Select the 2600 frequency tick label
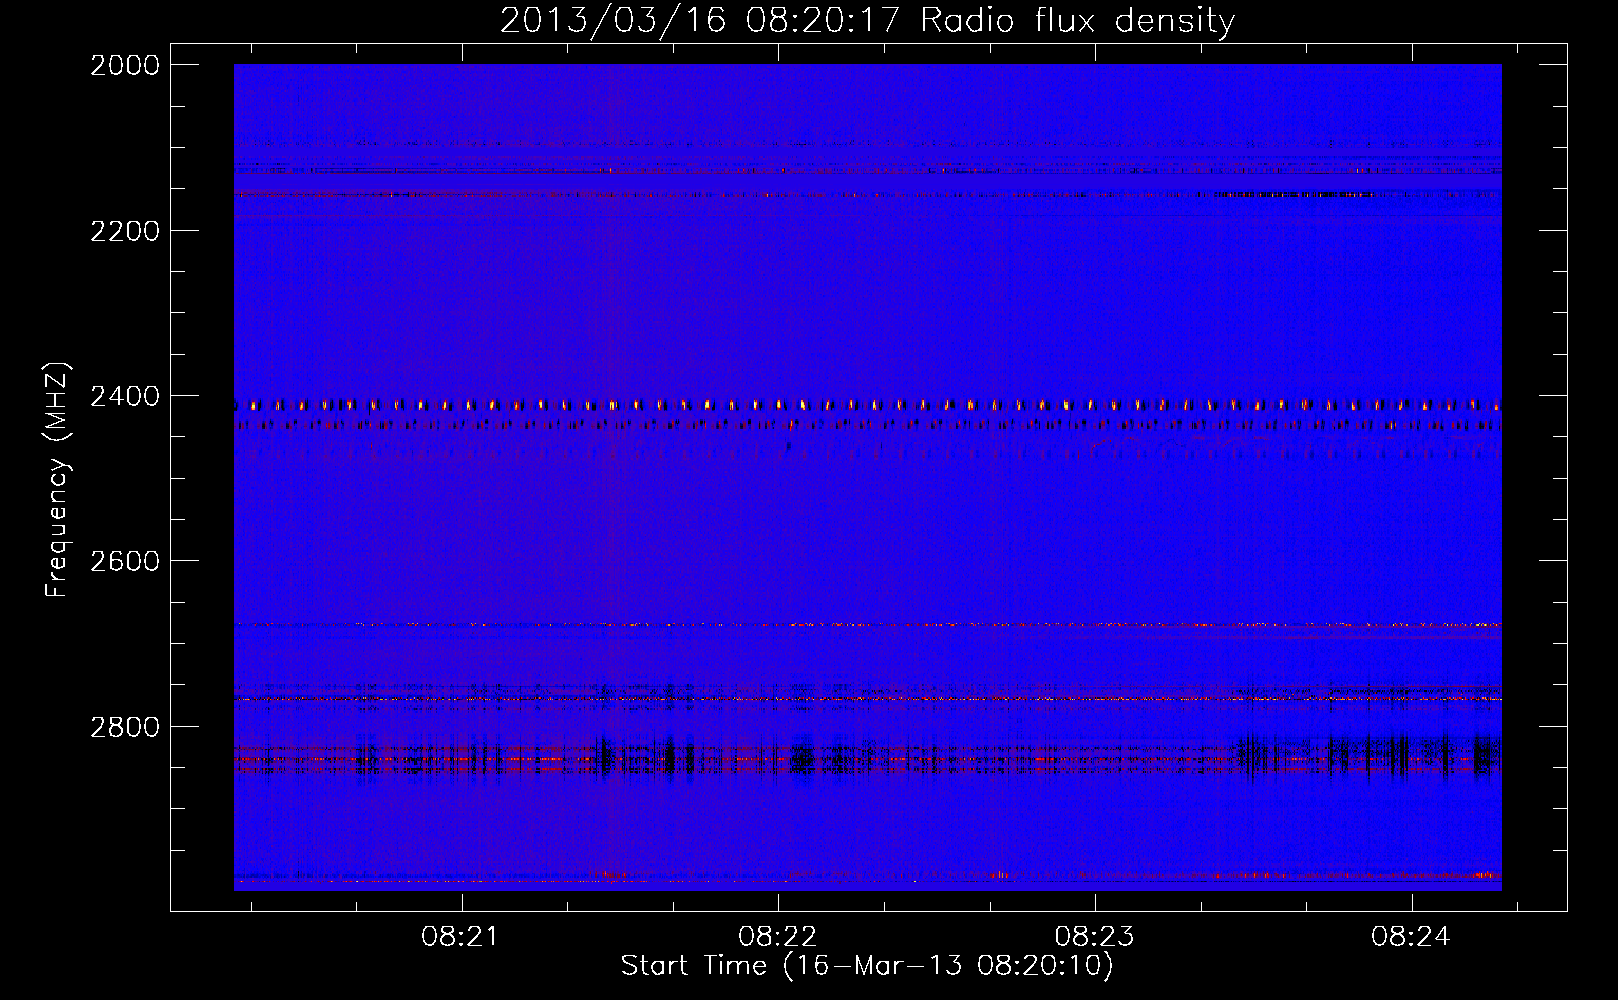Screen dimensions: 1618x1000 click(x=125, y=561)
